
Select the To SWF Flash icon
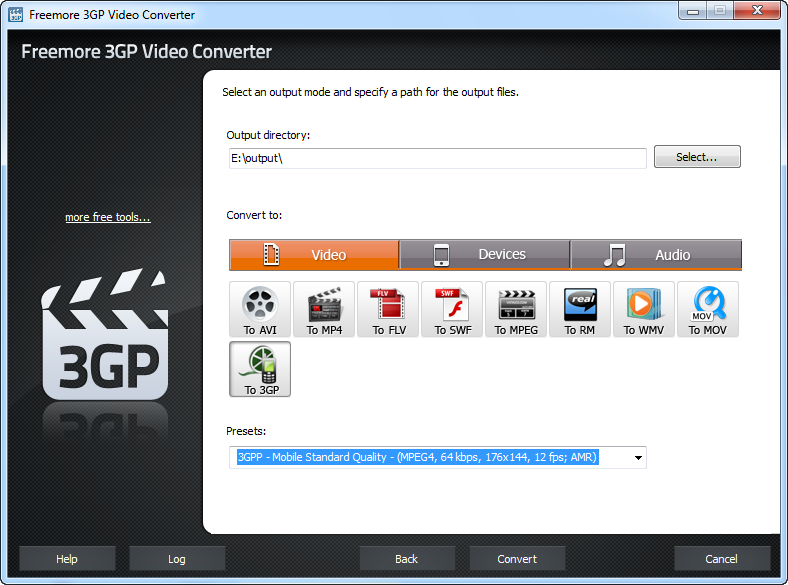tap(452, 309)
